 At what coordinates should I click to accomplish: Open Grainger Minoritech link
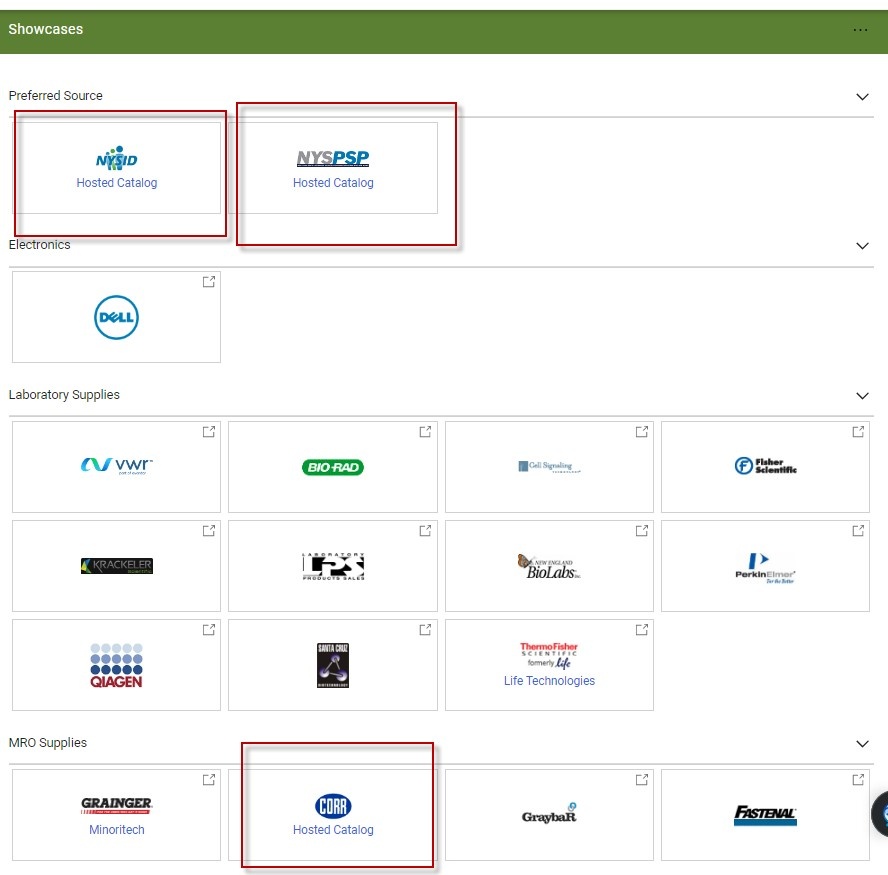coord(116,830)
